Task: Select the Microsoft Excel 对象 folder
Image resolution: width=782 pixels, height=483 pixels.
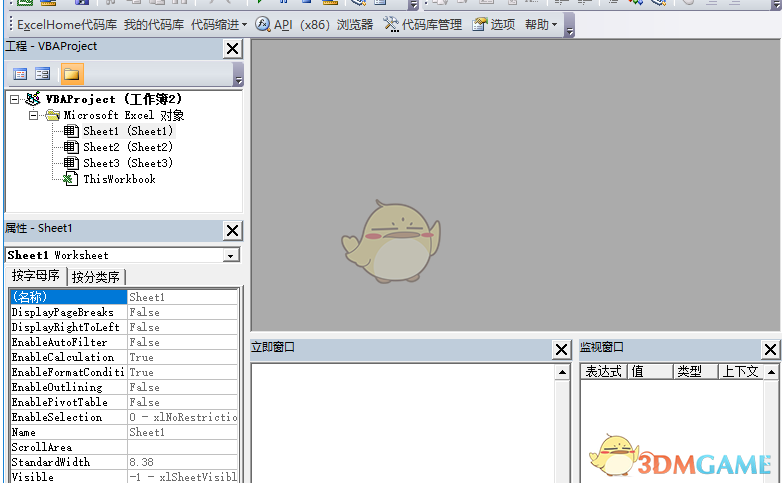Action: (x=124, y=115)
